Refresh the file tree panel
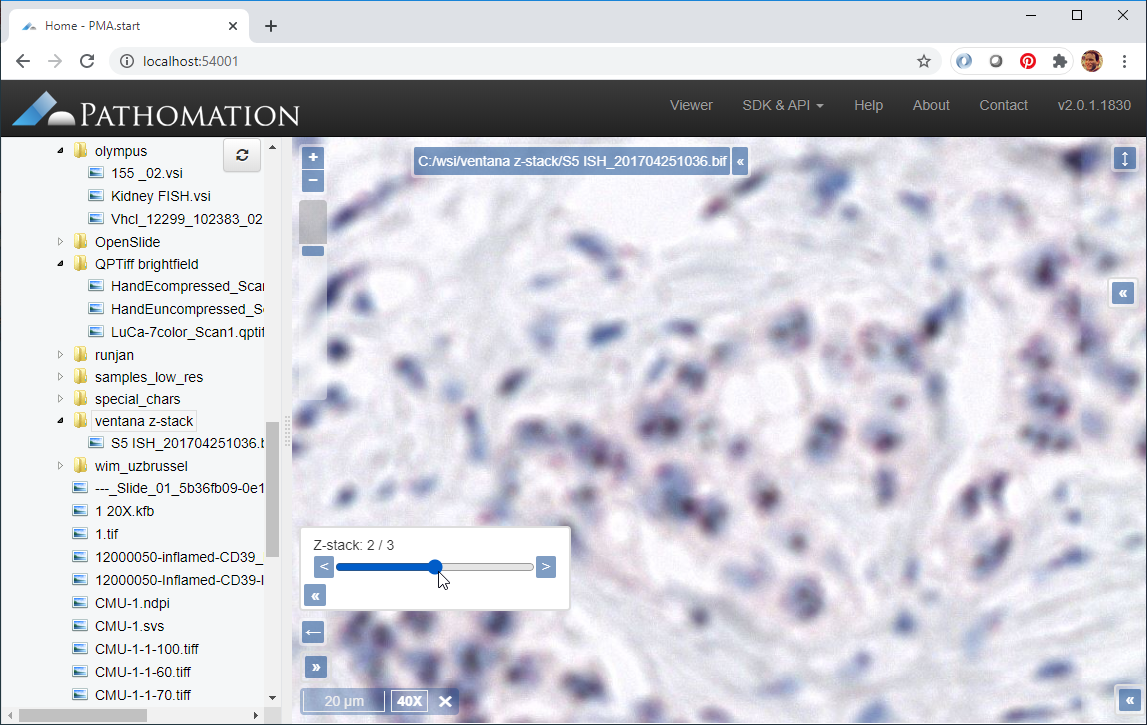The height and width of the screenshot is (725, 1147). pos(241,155)
